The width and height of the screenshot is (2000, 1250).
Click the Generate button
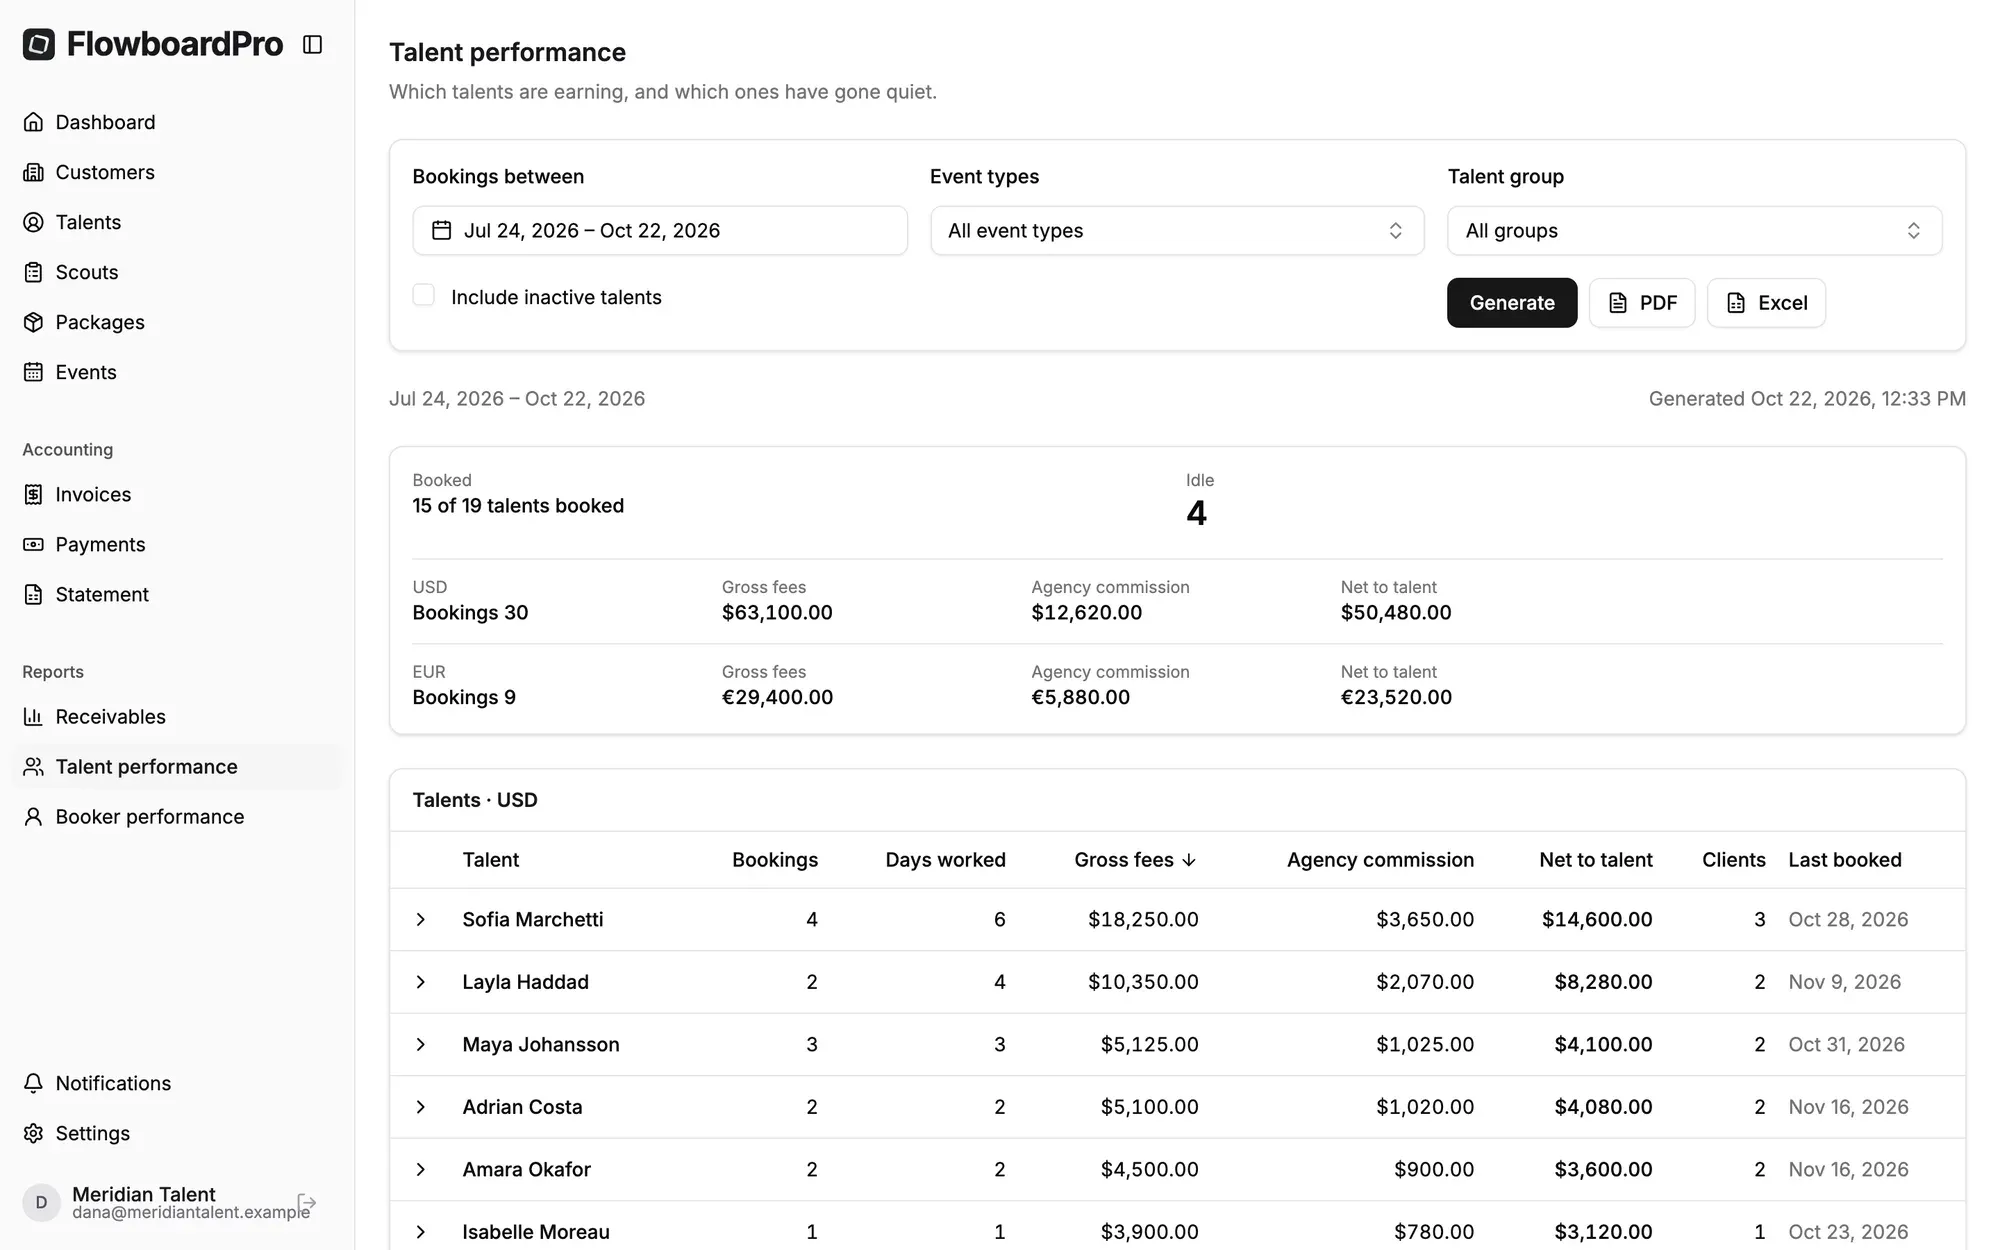click(x=1512, y=303)
